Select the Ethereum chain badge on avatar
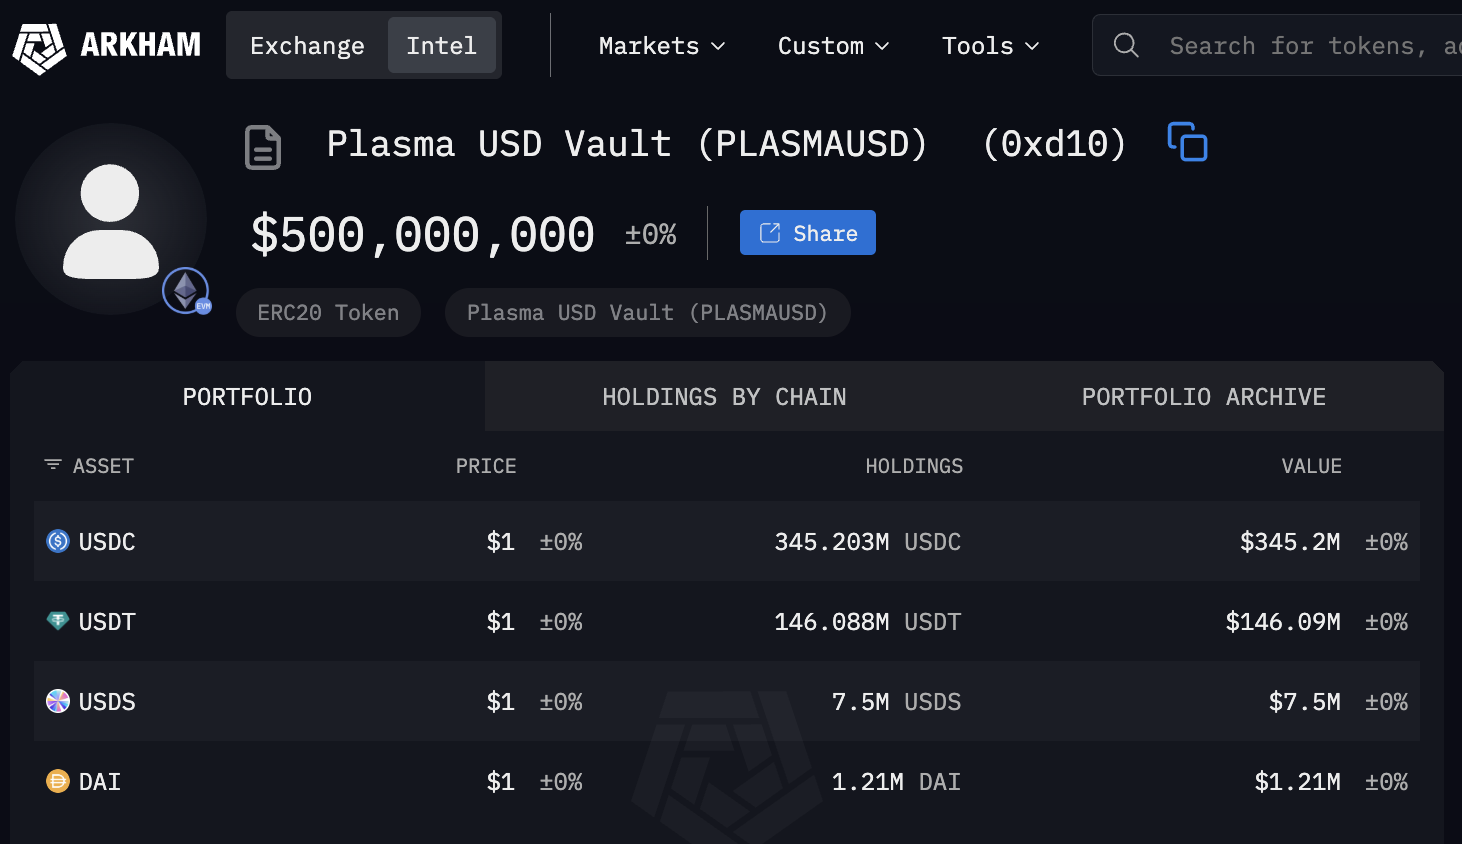Image resolution: width=1462 pixels, height=844 pixels. point(186,291)
